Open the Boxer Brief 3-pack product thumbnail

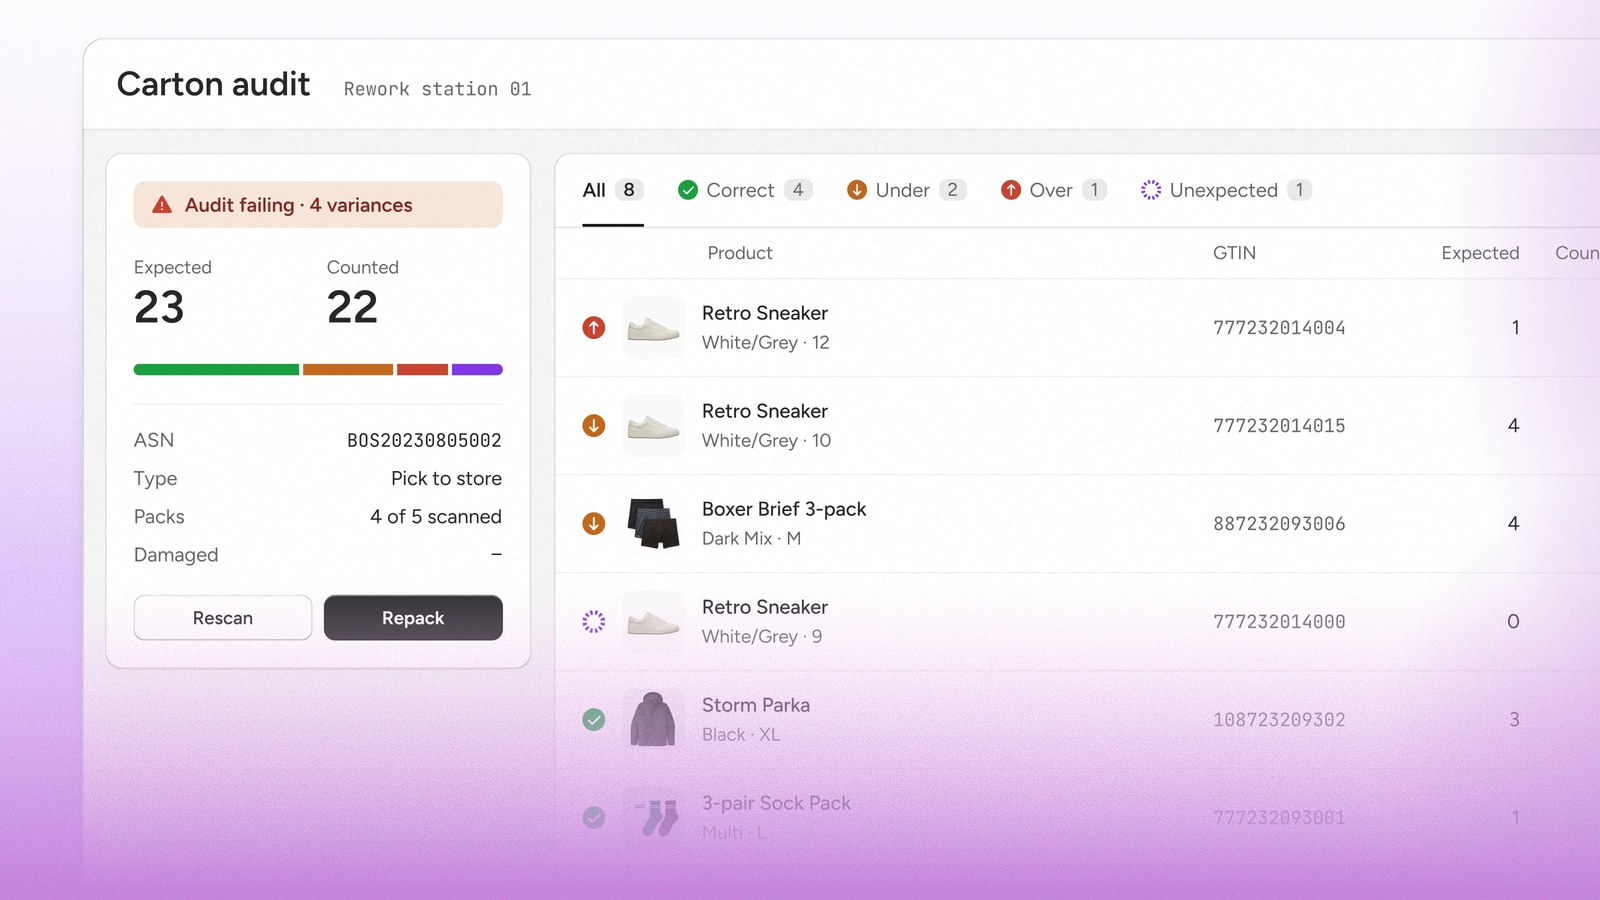pos(653,523)
